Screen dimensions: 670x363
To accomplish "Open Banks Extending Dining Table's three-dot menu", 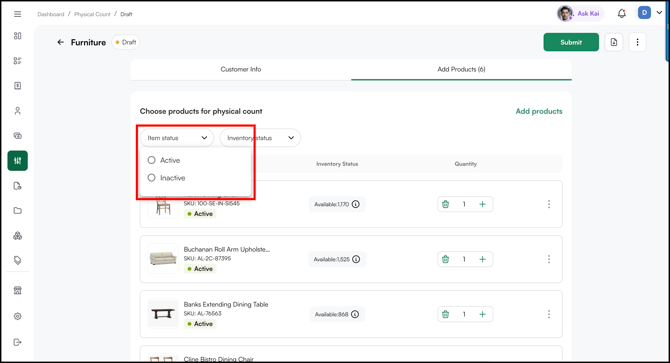I will (x=549, y=314).
